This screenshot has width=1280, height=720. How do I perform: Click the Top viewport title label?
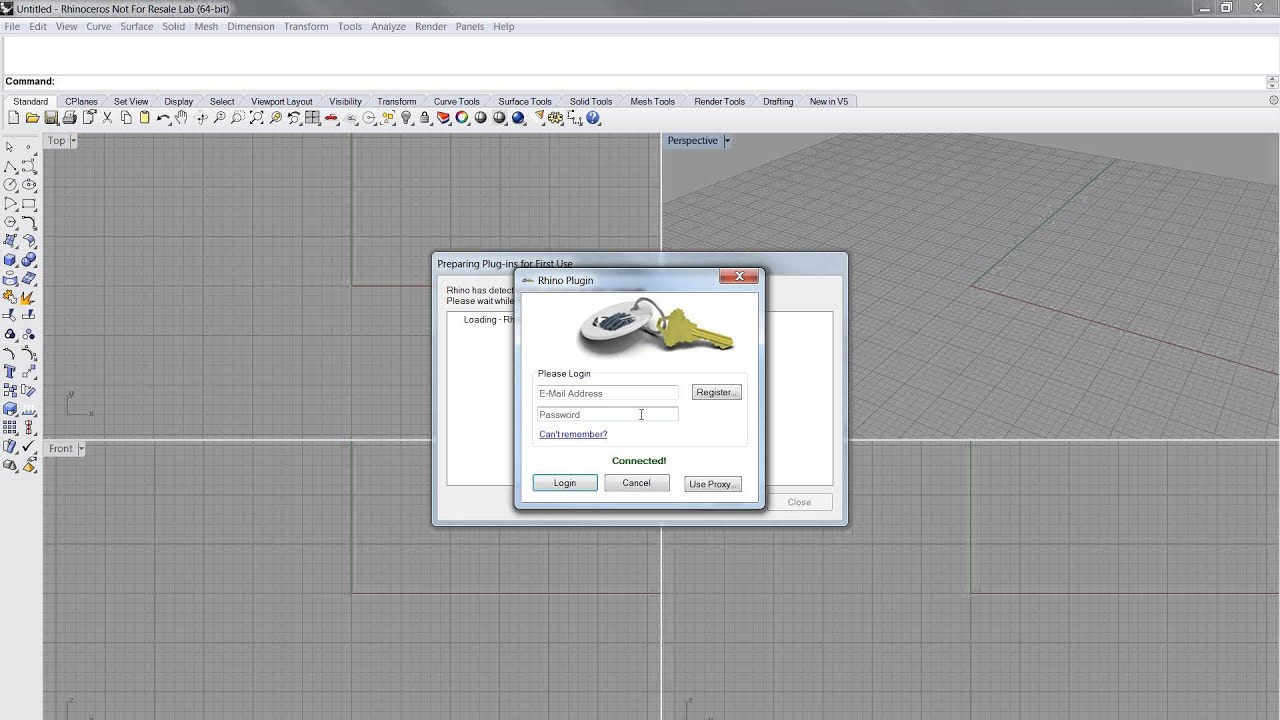[57, 141]
